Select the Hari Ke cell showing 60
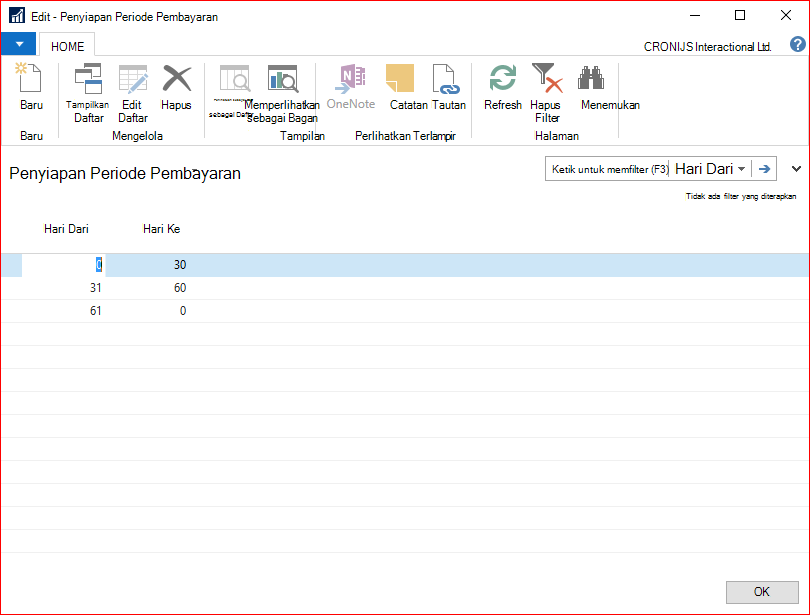The image size is (810, 615). pos(146,288)
